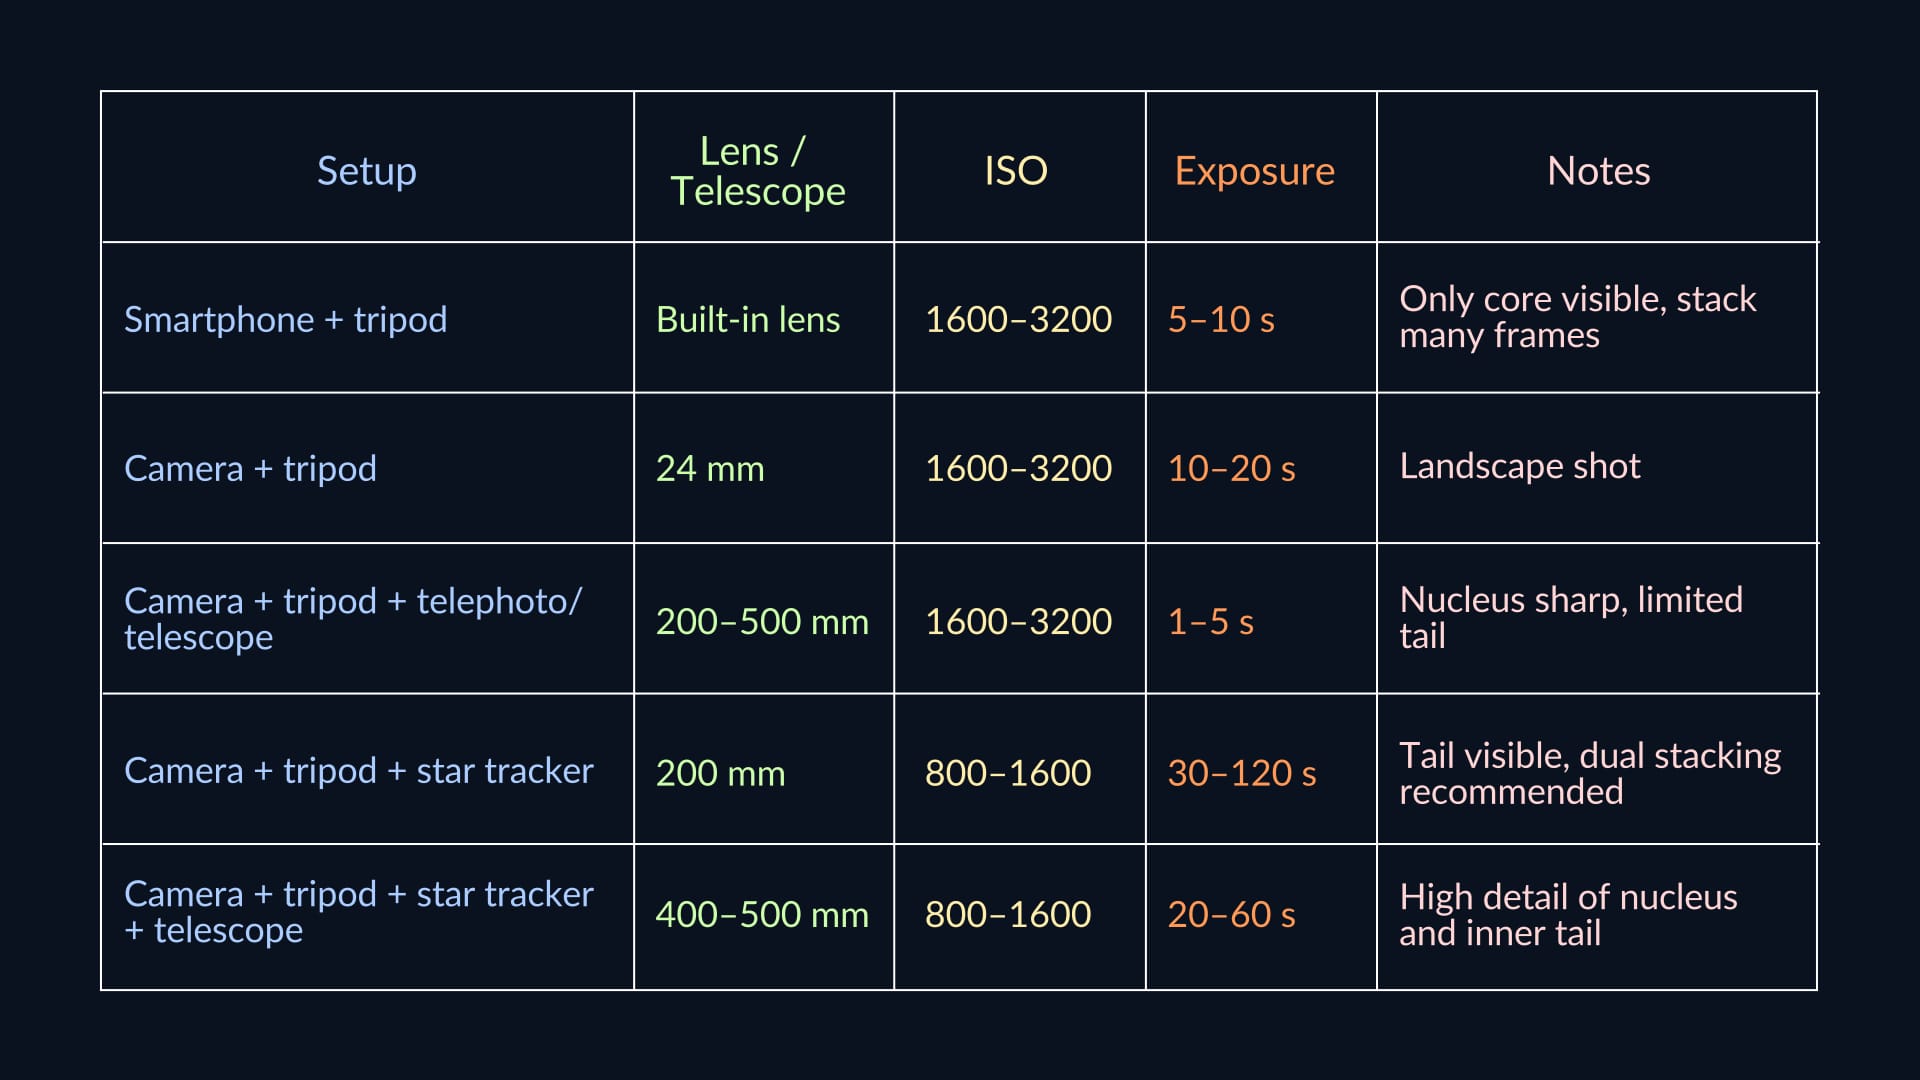Click the Setup column header
The height and width of the screenshot is (1080, 1920).
pyautogui.click(x=366, y=171)
